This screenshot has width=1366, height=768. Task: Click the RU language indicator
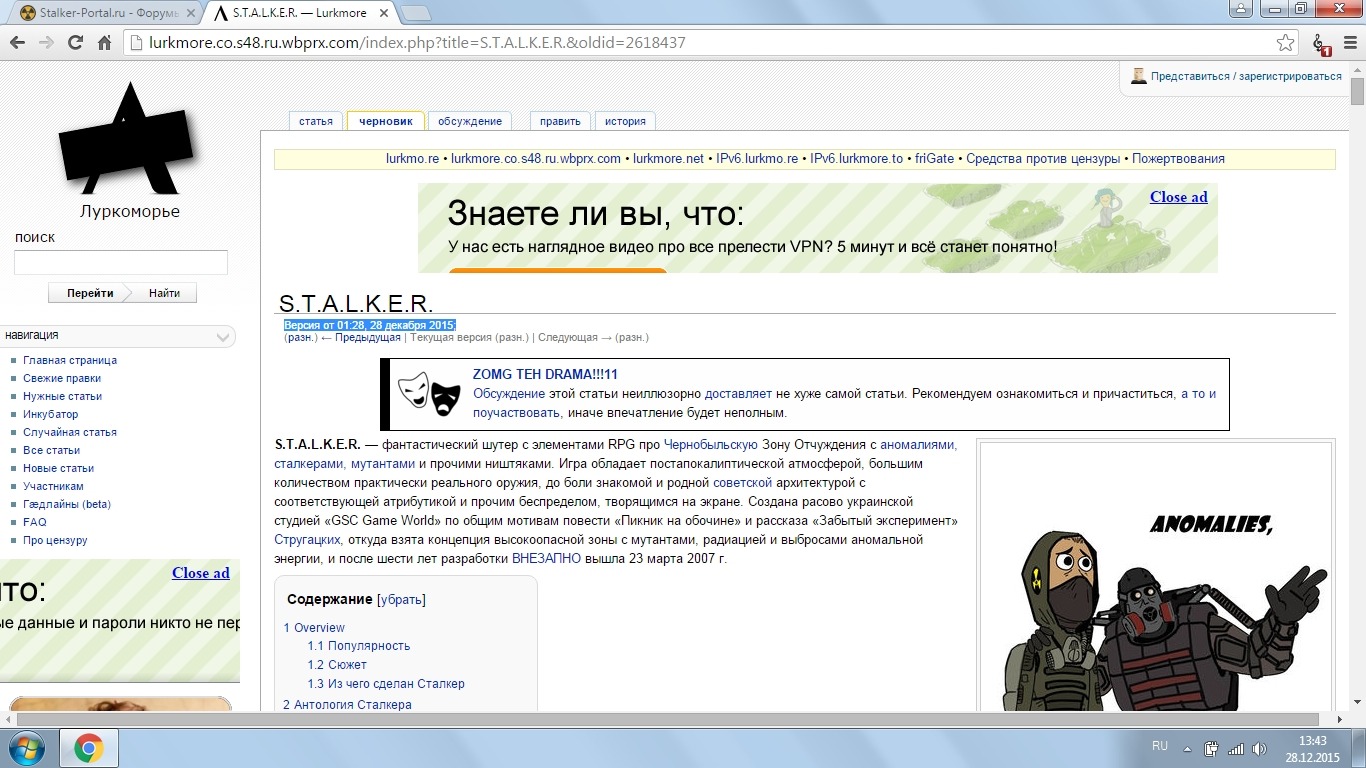point(1160,746)
